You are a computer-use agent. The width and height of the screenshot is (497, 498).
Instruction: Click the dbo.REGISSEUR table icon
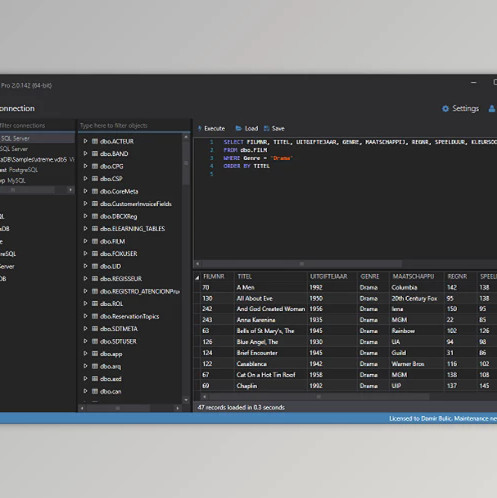click(95, 279)
